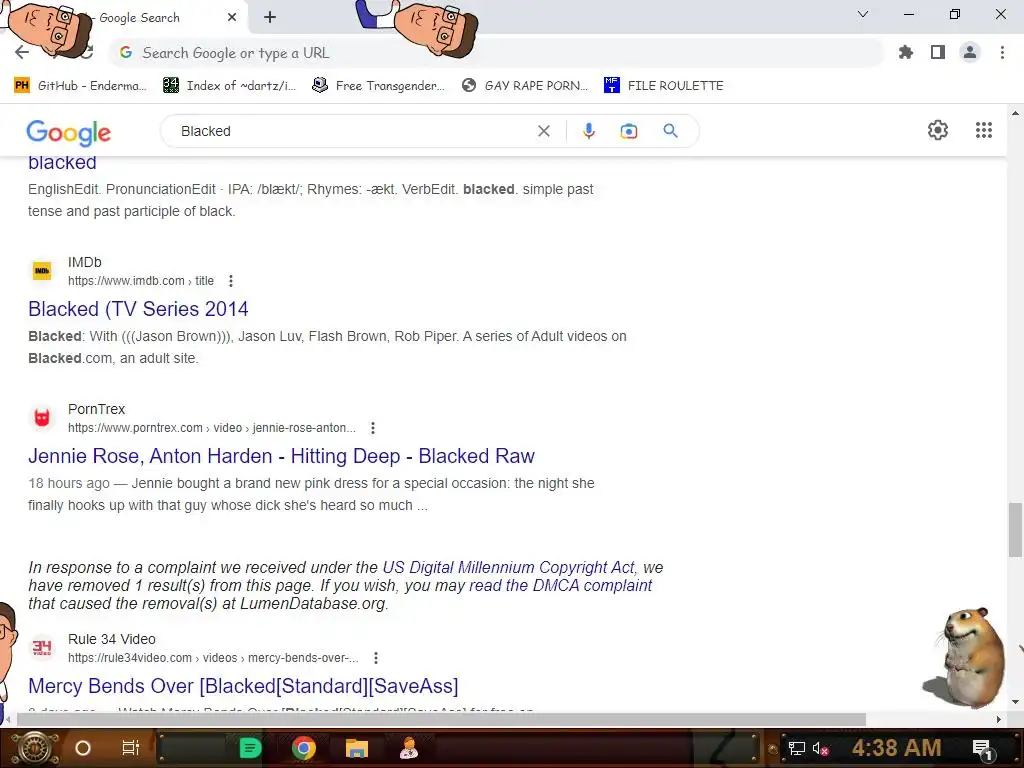Open the 'Blacked (TV Series 2014' result
Viewport: 1024px width, 768px height.
point(138,309)
